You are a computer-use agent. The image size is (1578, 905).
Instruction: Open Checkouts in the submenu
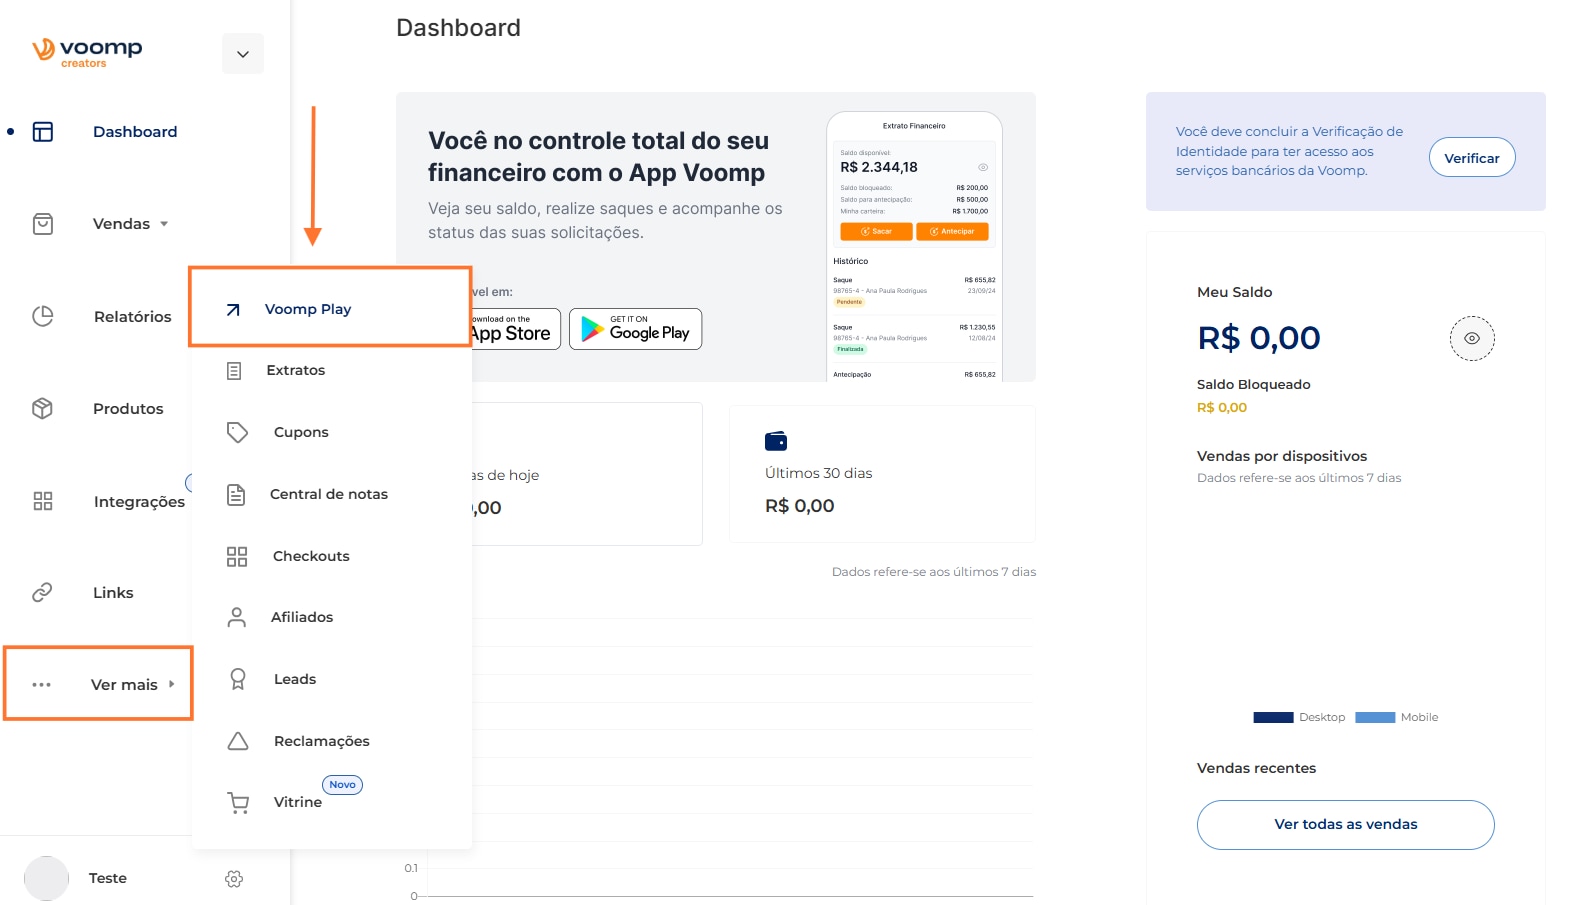pos(311,556)
